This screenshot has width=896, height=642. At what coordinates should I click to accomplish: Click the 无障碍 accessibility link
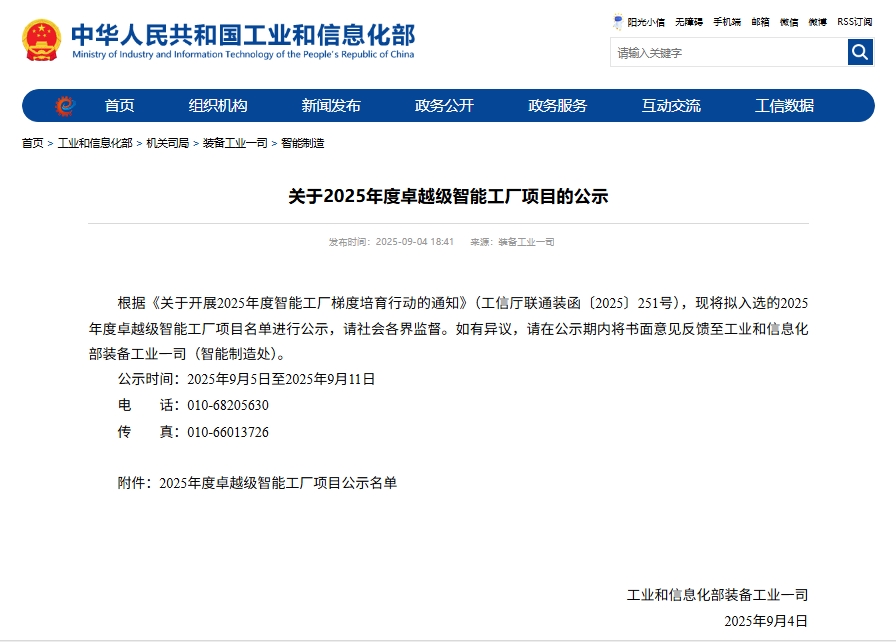point(689,22)
